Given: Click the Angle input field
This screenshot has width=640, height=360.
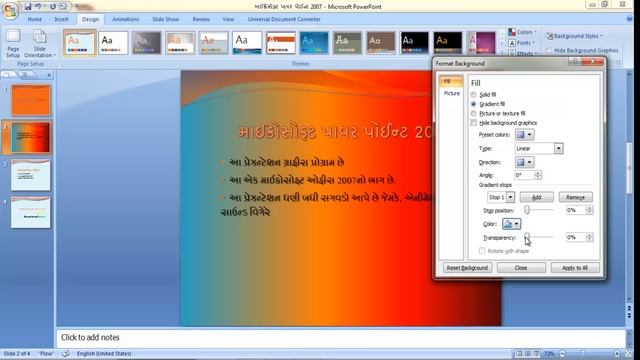Looking at the screenshot, I should (x=524, y=175).
